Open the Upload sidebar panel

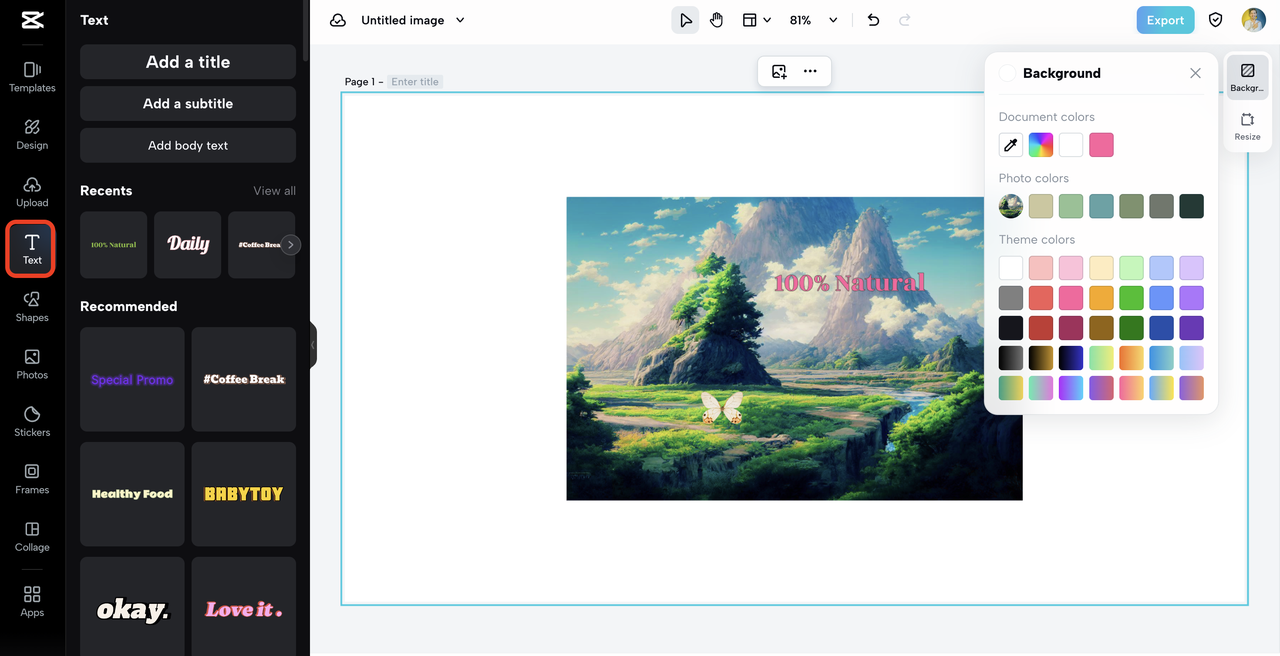click(x=32, y=192)
